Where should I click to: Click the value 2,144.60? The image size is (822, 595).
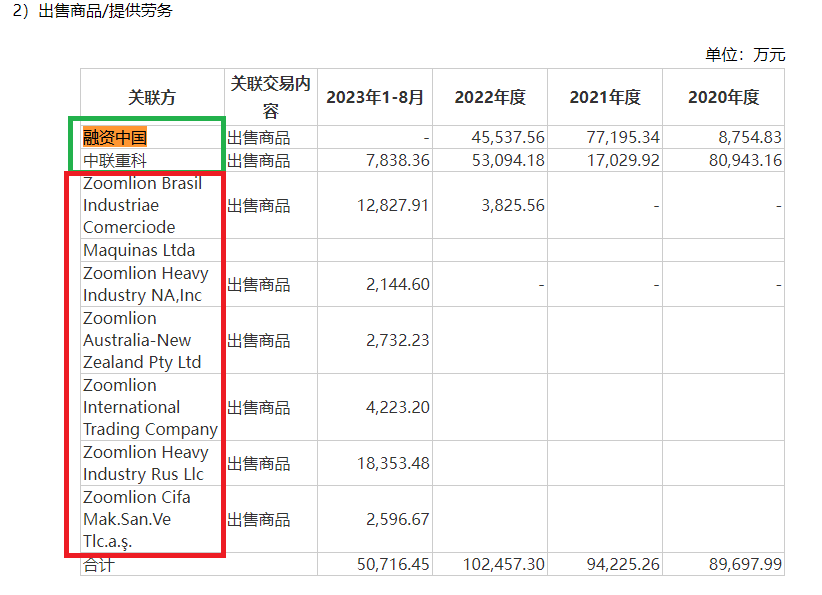[x=398, y=285]
